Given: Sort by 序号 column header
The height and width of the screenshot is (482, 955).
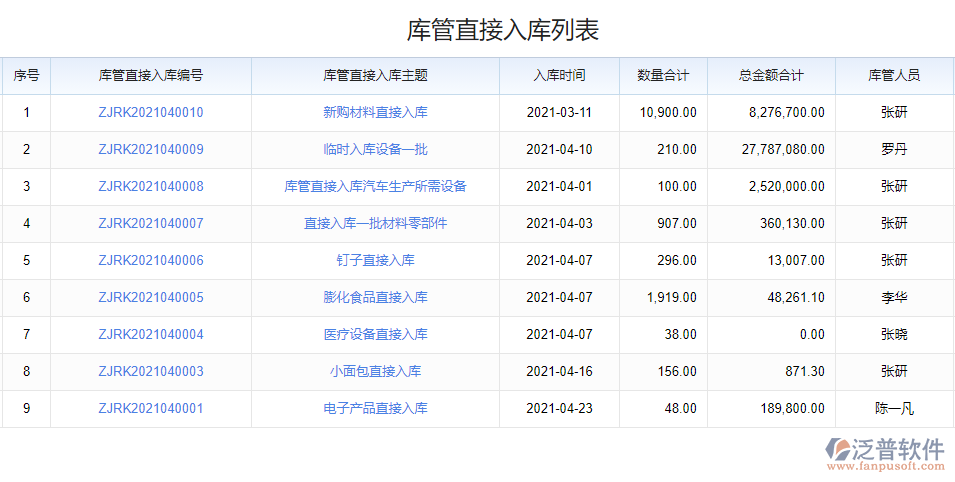Looking at the screenshot, I should click(26, 76).
